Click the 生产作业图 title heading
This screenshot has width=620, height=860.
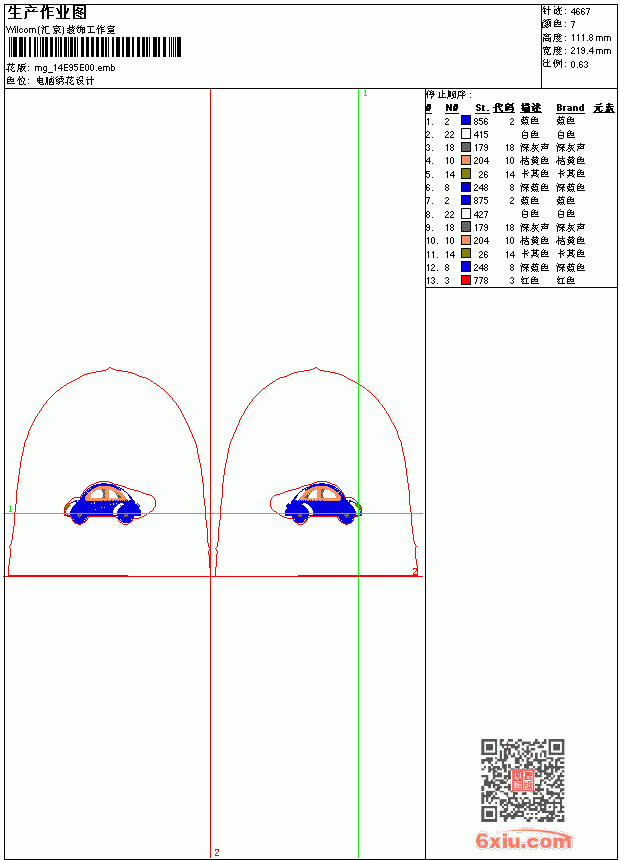pyautogui.click(x=47, y=13)
